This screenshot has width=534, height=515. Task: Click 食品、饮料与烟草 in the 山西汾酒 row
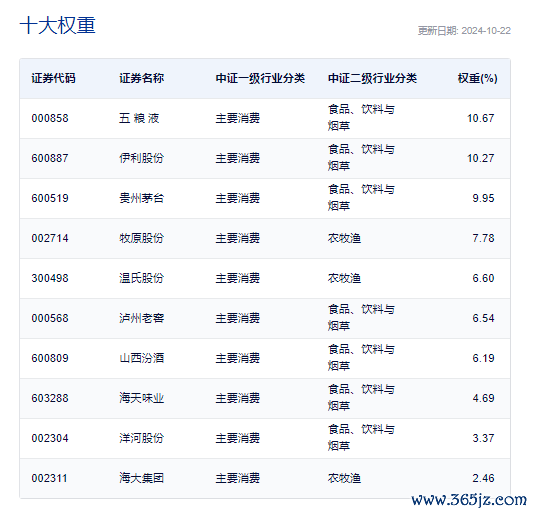361,358
